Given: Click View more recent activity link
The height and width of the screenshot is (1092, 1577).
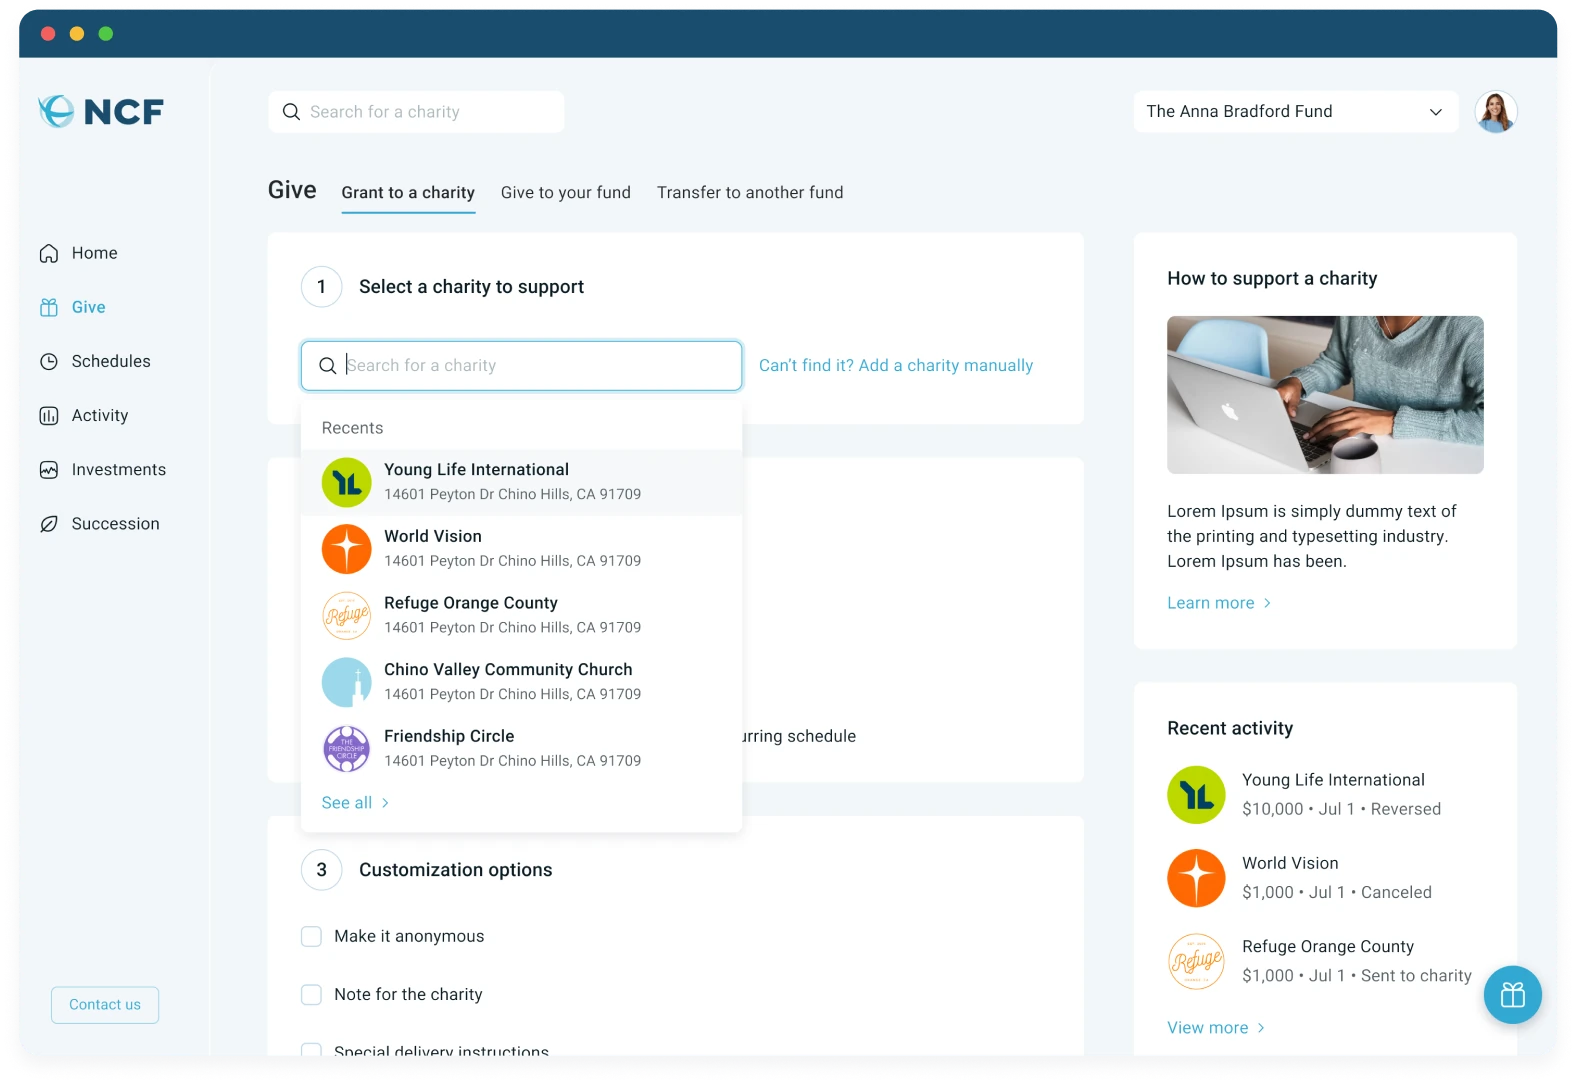Looking at the screenshot, I should 1216,1027.
